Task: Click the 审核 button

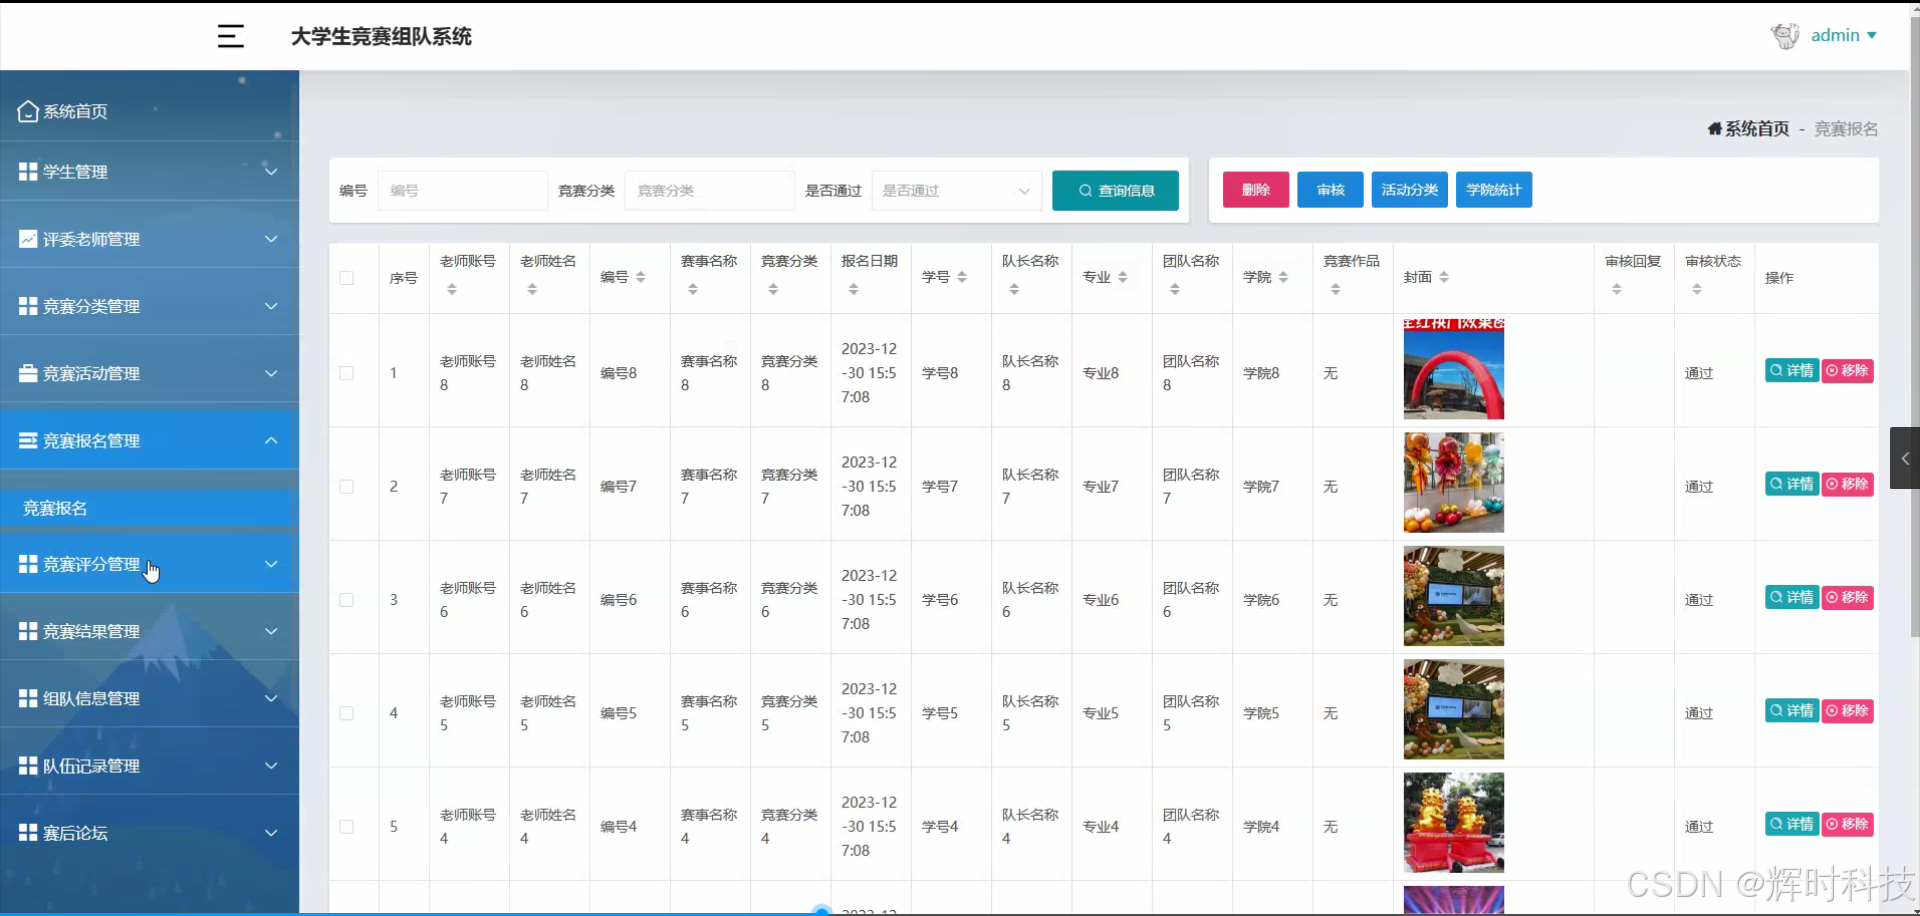Action: tap(1330, 190)
